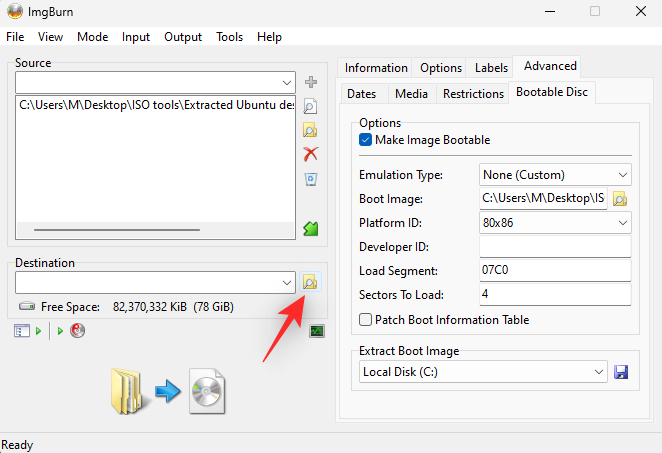The width and height of the screenshot is (662, 453).
Task: Select the Extracted Ubuntu source path entry
Action: 155,105
